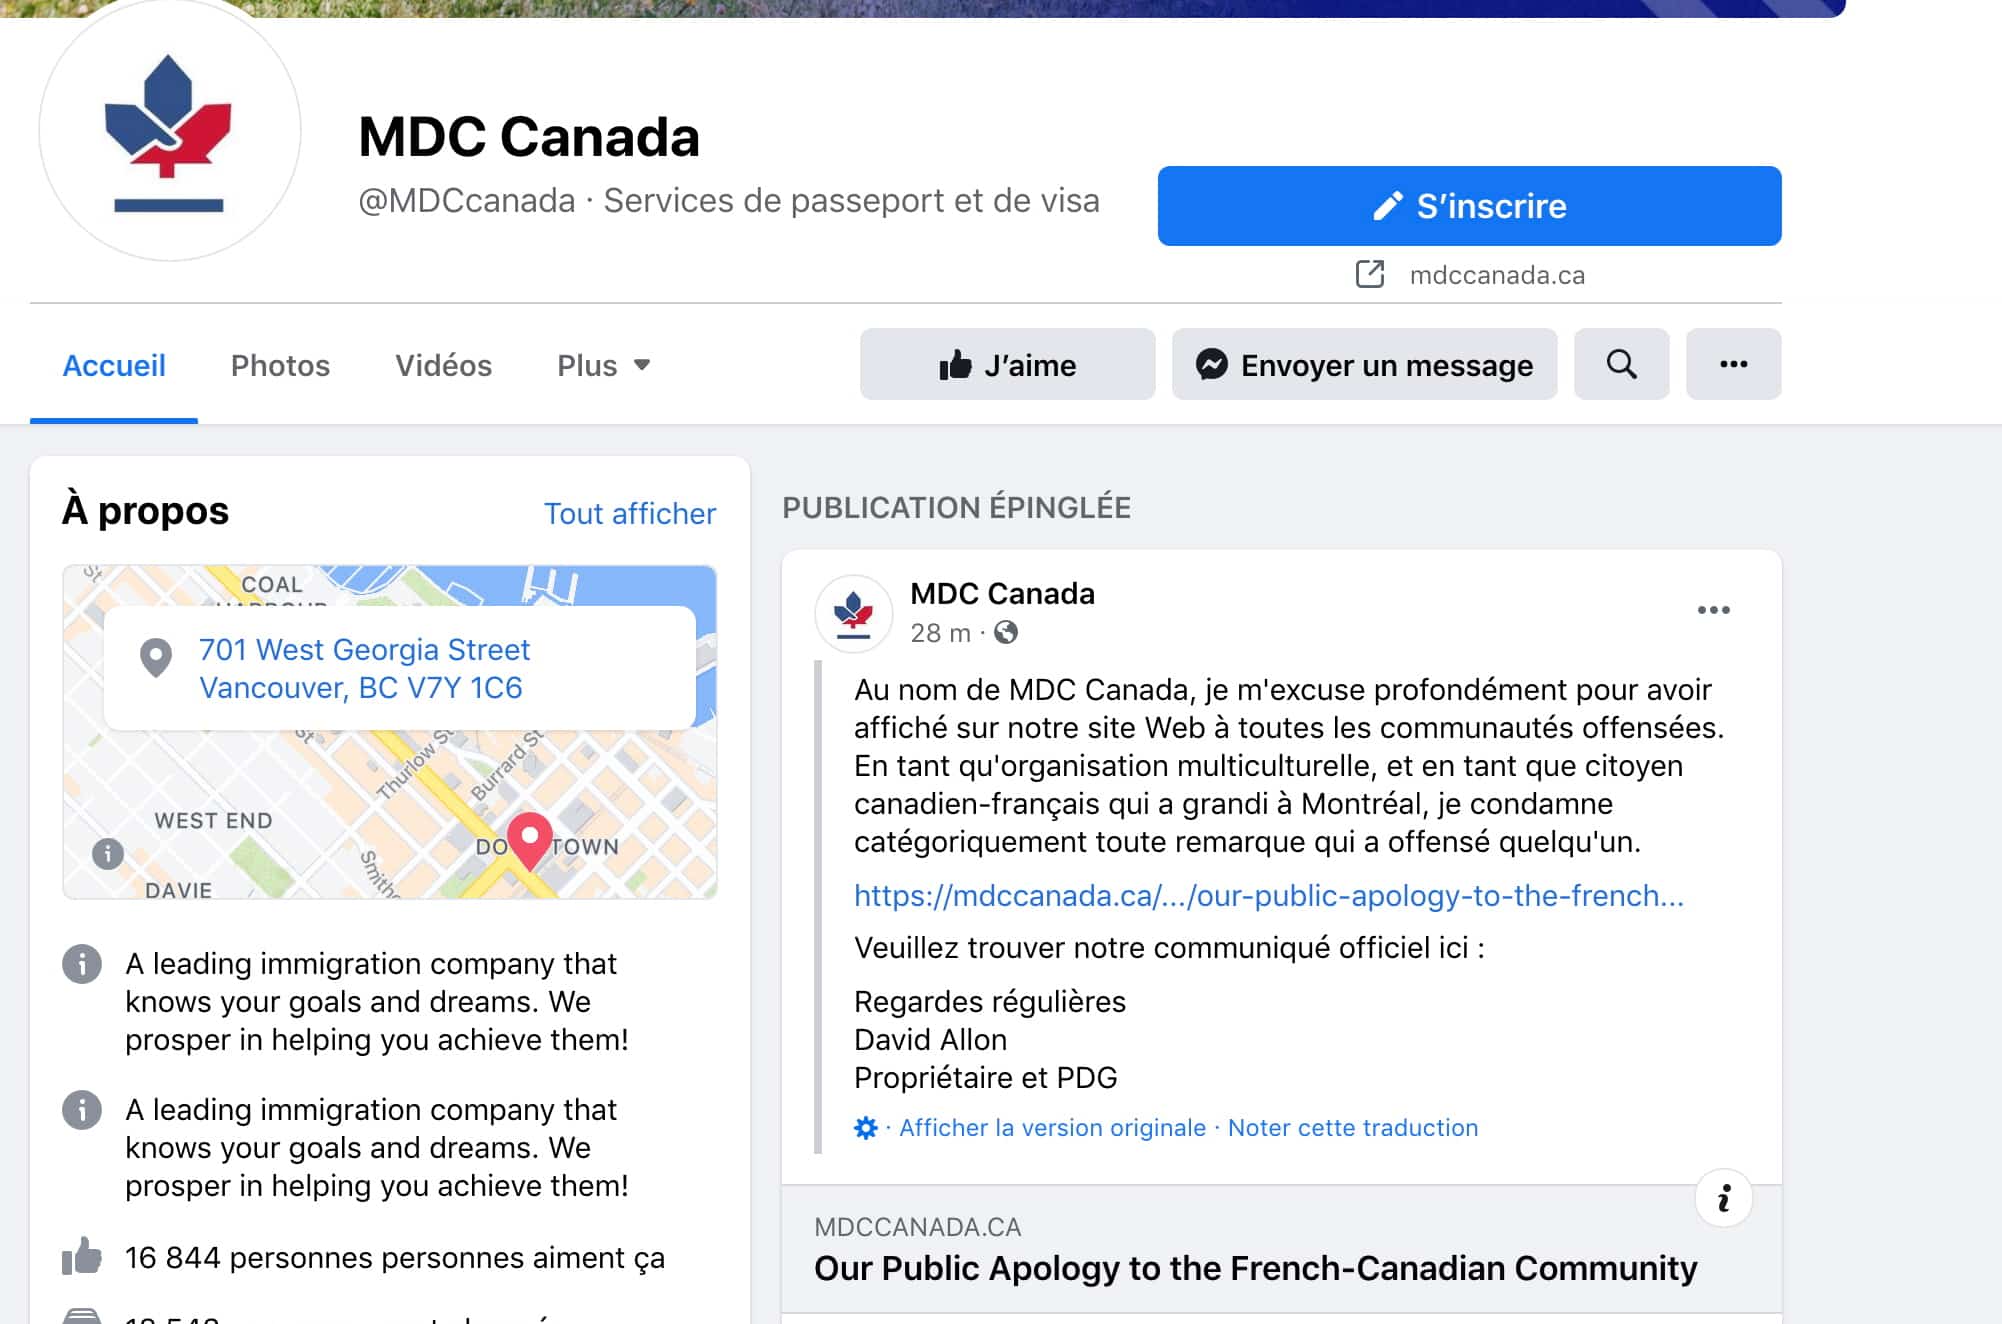Click the map info icon
Viewport: 2002px width, 1324px height.
point(108,853)
